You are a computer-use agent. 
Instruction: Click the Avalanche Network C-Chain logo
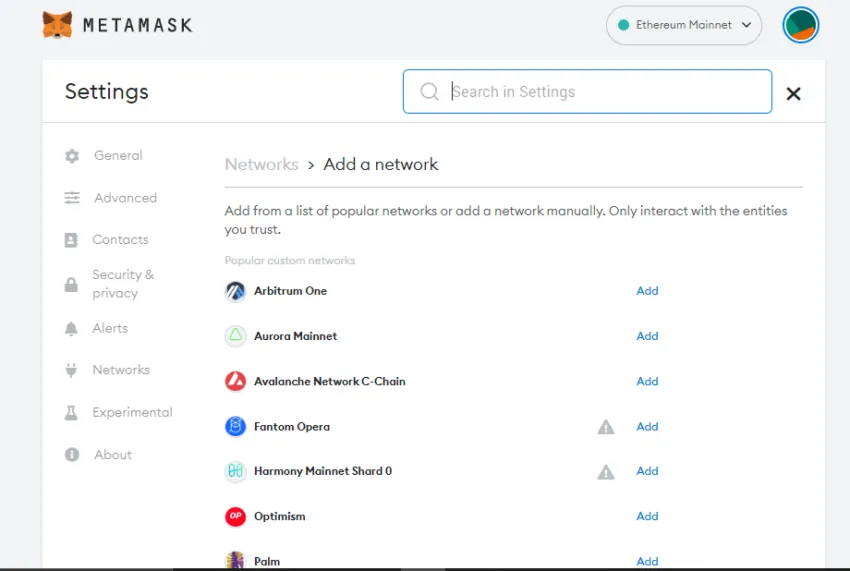tap(235, 381)
